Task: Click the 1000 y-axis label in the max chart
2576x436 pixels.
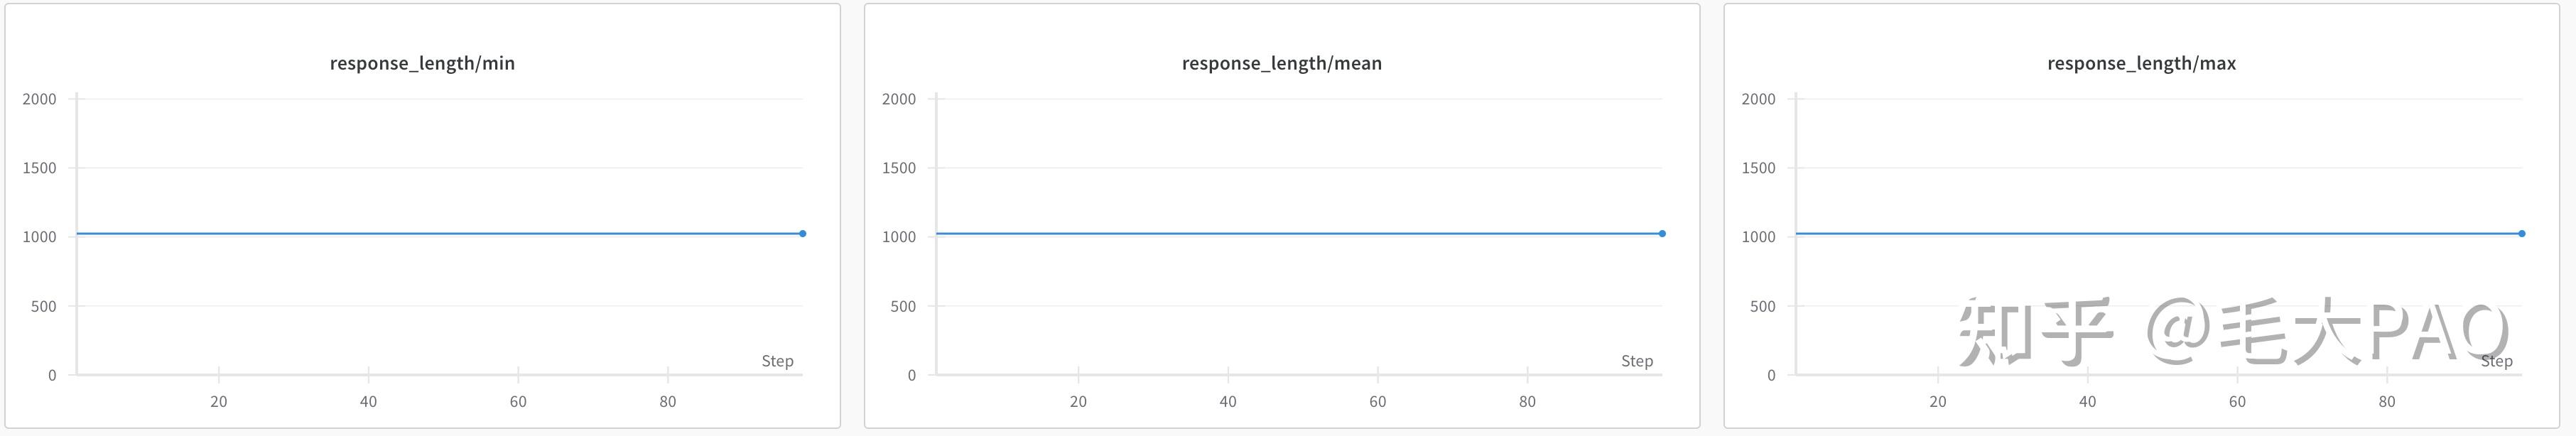Action: (1758, 237)
